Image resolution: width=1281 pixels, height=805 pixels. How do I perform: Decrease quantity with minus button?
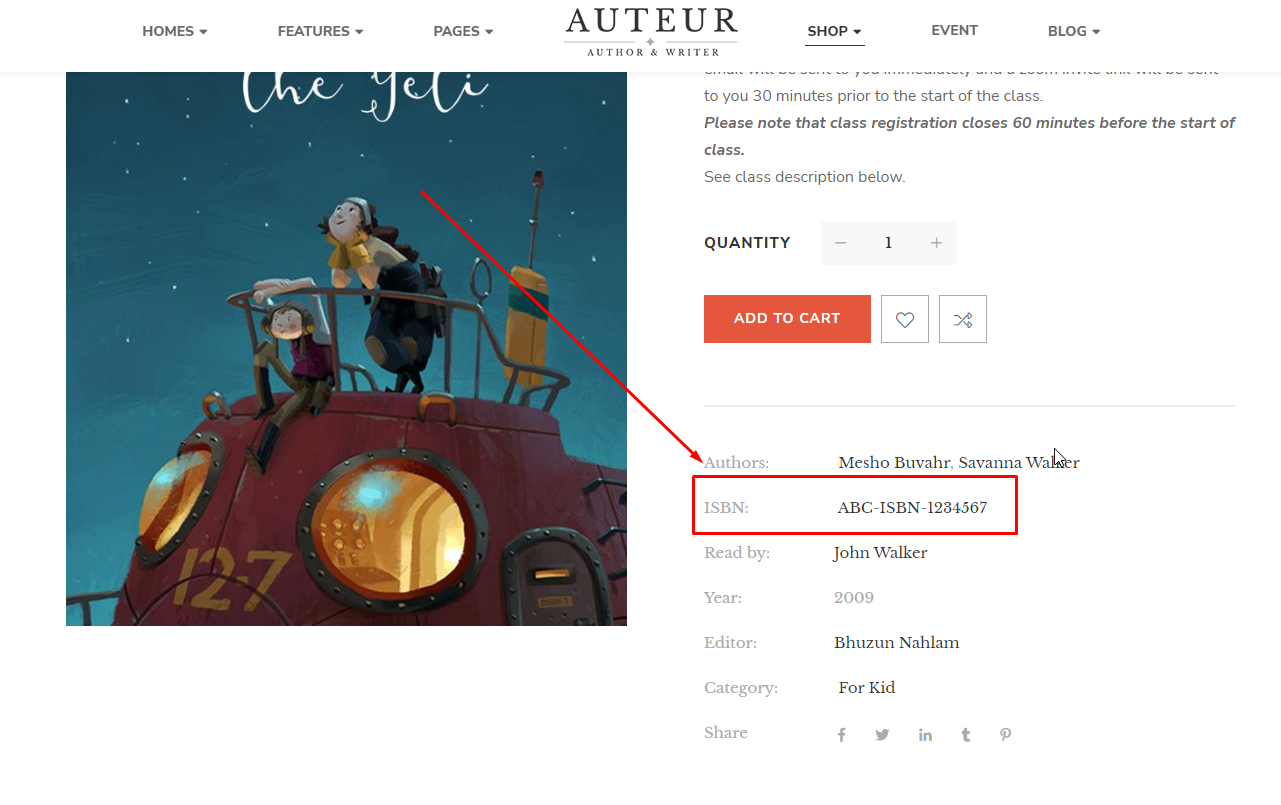click(x=840, y=243)
